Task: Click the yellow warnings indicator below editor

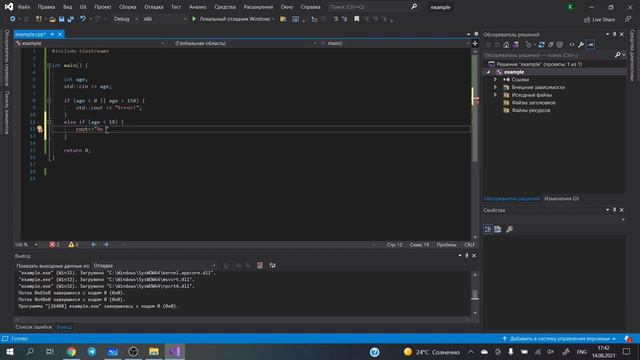Action: [x=73, y=244]
